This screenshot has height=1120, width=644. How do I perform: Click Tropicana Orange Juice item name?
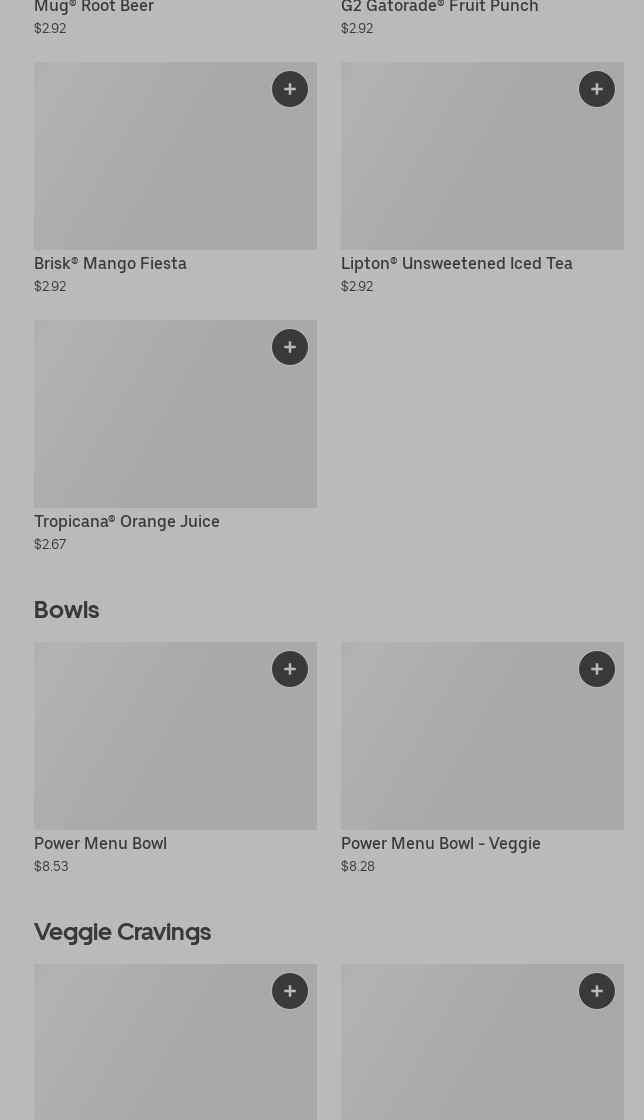pyautogui.click(x=127, y=521)
